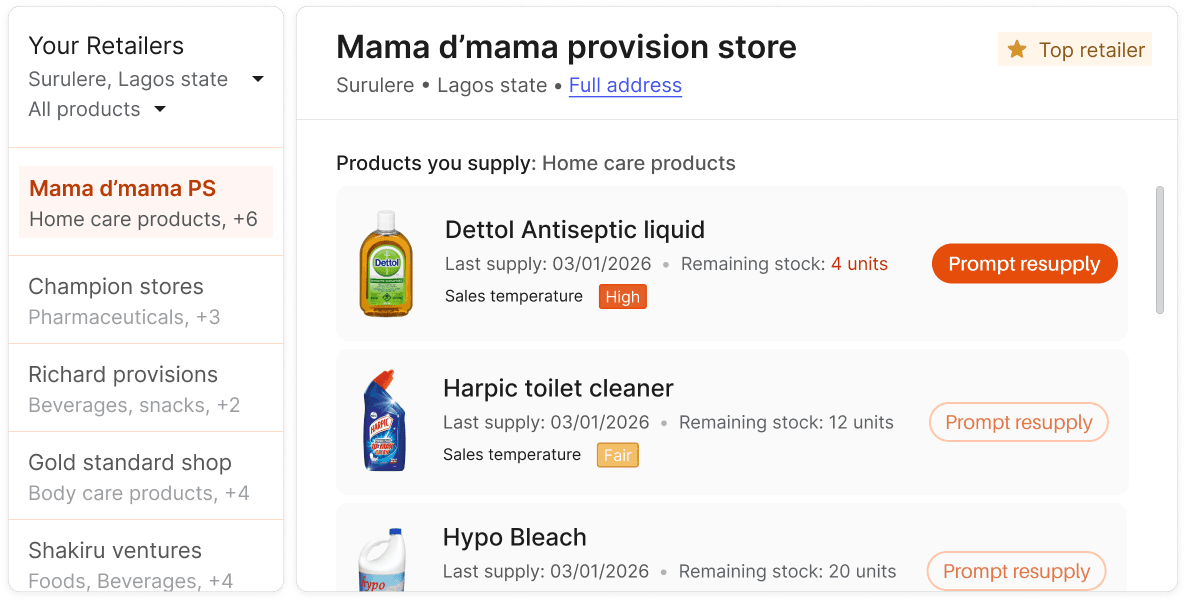1186x602 pixels.
Task: Click the Top retailer badge
Action: click(1074, 48)
